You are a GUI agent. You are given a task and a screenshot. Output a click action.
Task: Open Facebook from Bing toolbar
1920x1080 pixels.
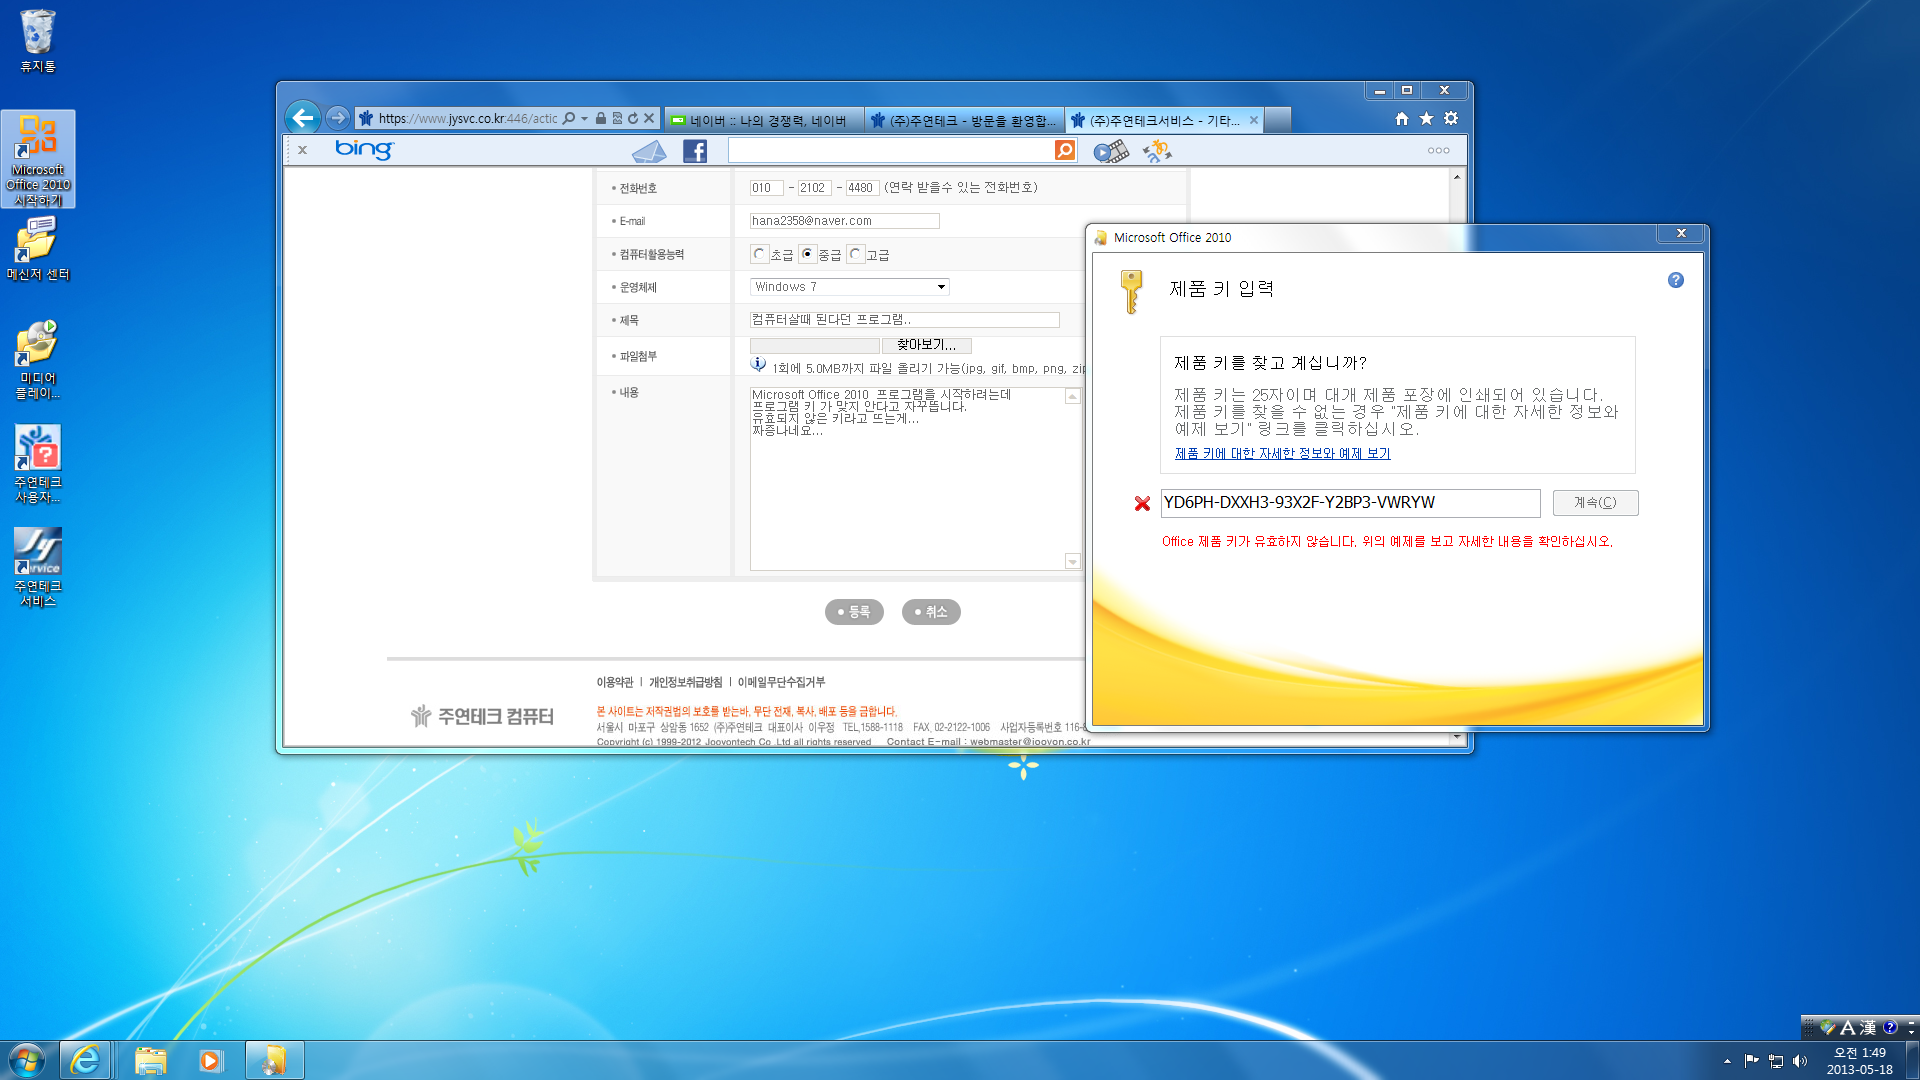click(695, 151)
